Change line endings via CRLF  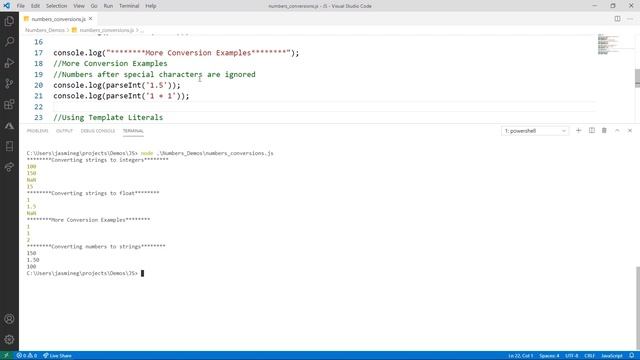tap(589, 356)
